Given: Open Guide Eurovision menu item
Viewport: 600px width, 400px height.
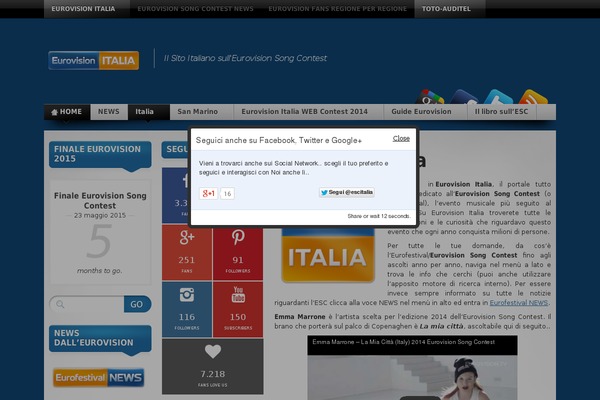Looking at the screenshot, I should [425, 112].
